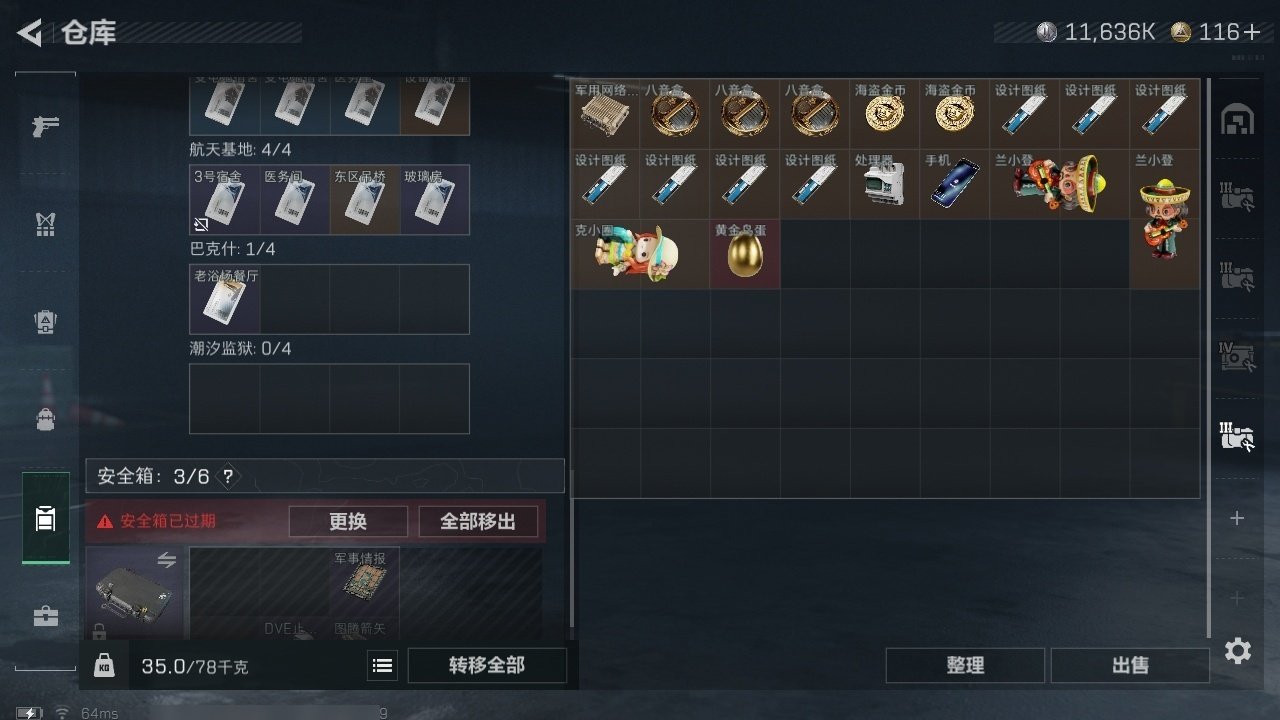1280x720 pixels.
Task: Switch to the main warehouse arch icon
Action: (x=1238, y=120)
